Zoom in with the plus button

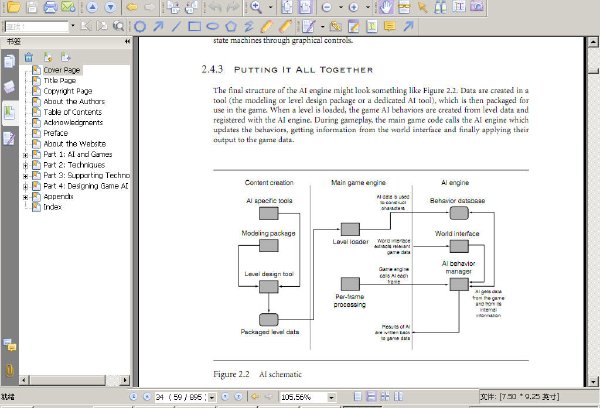pyautogui.click(x=354, y=7)
